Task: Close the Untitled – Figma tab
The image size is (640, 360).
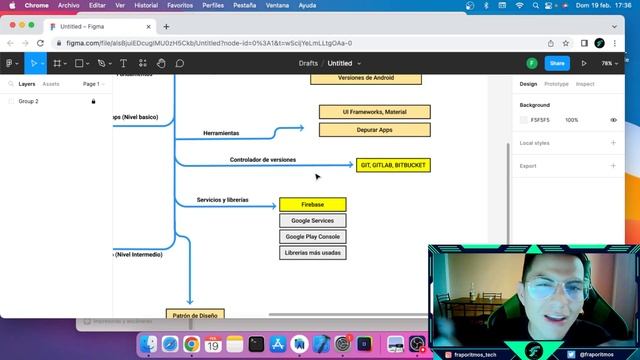Action: (x=148, y=27)
